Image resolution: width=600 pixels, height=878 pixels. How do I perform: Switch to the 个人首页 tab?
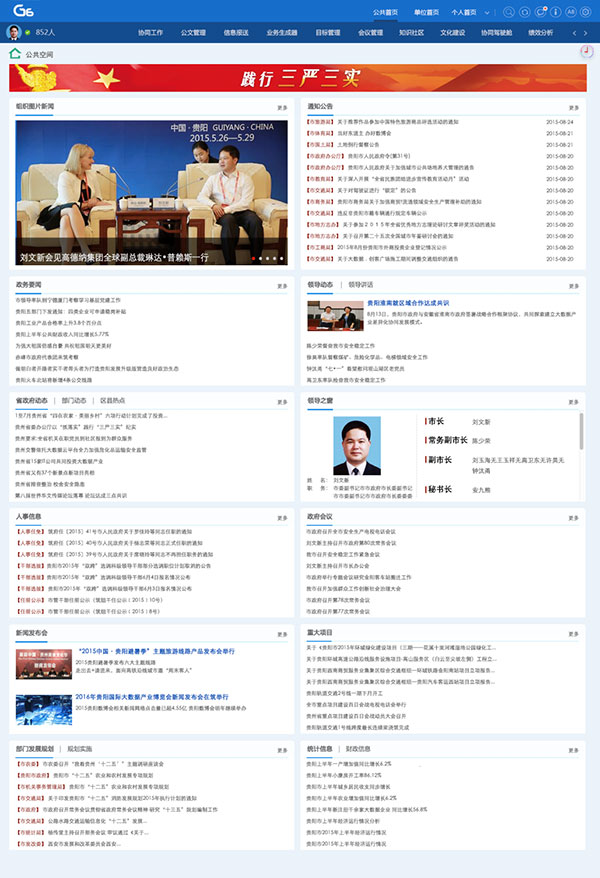tap(464, 12)
